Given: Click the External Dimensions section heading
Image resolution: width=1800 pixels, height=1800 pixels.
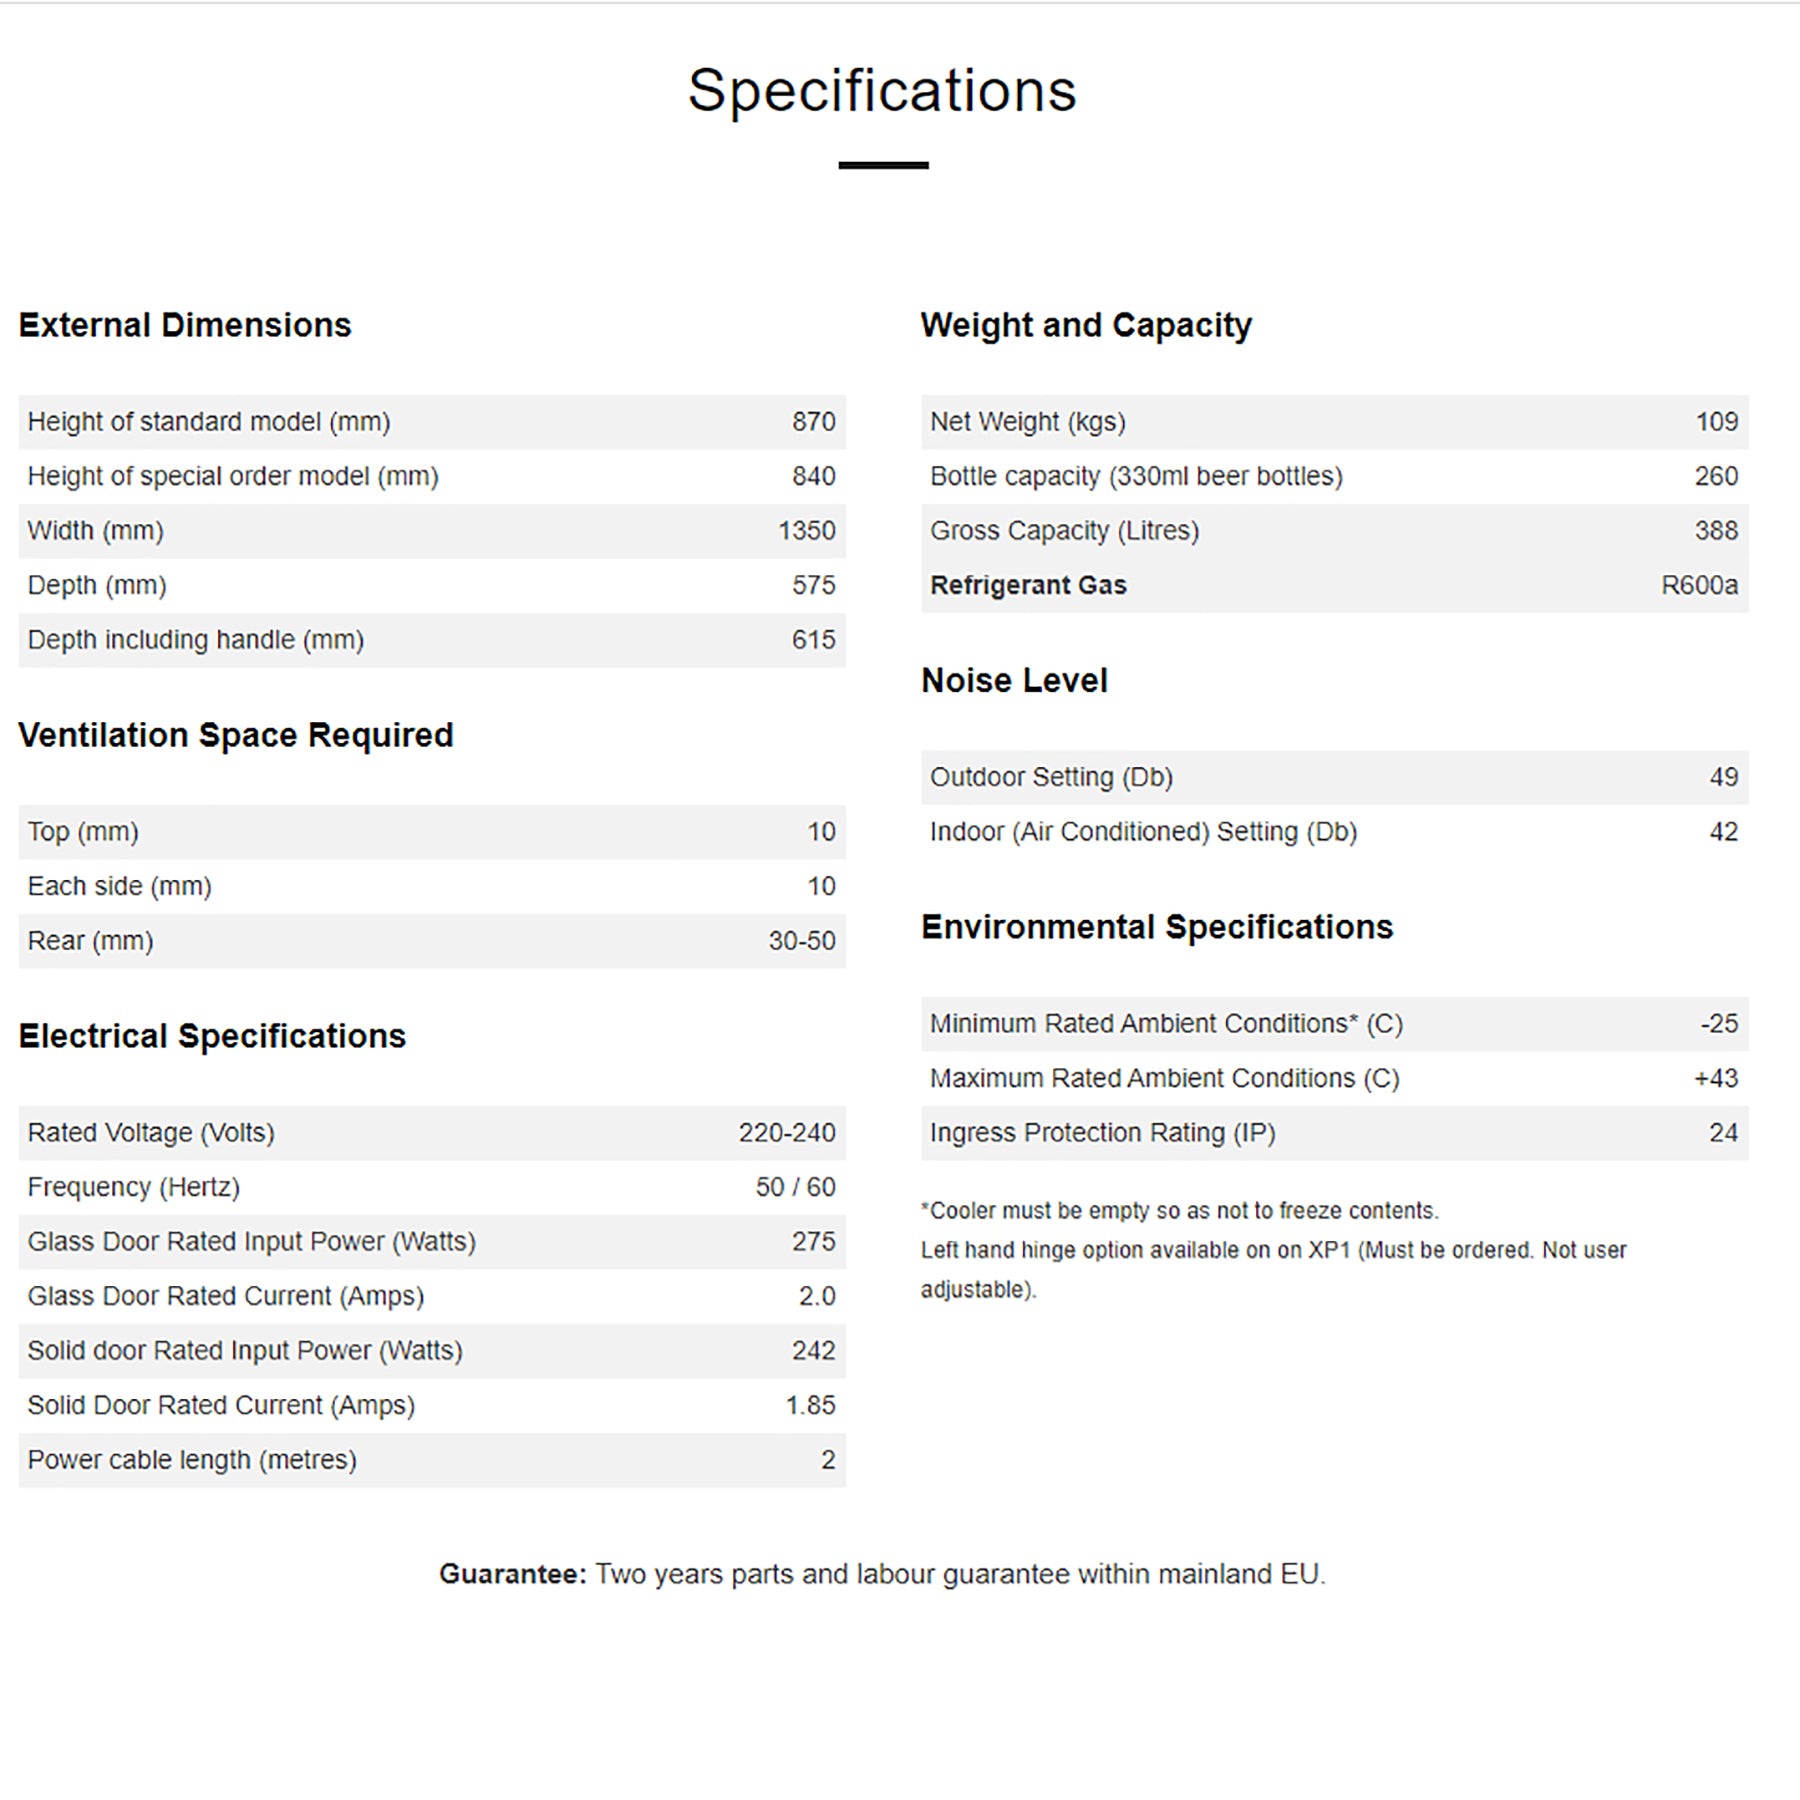Looking at the screenshot, I should 185,325.
